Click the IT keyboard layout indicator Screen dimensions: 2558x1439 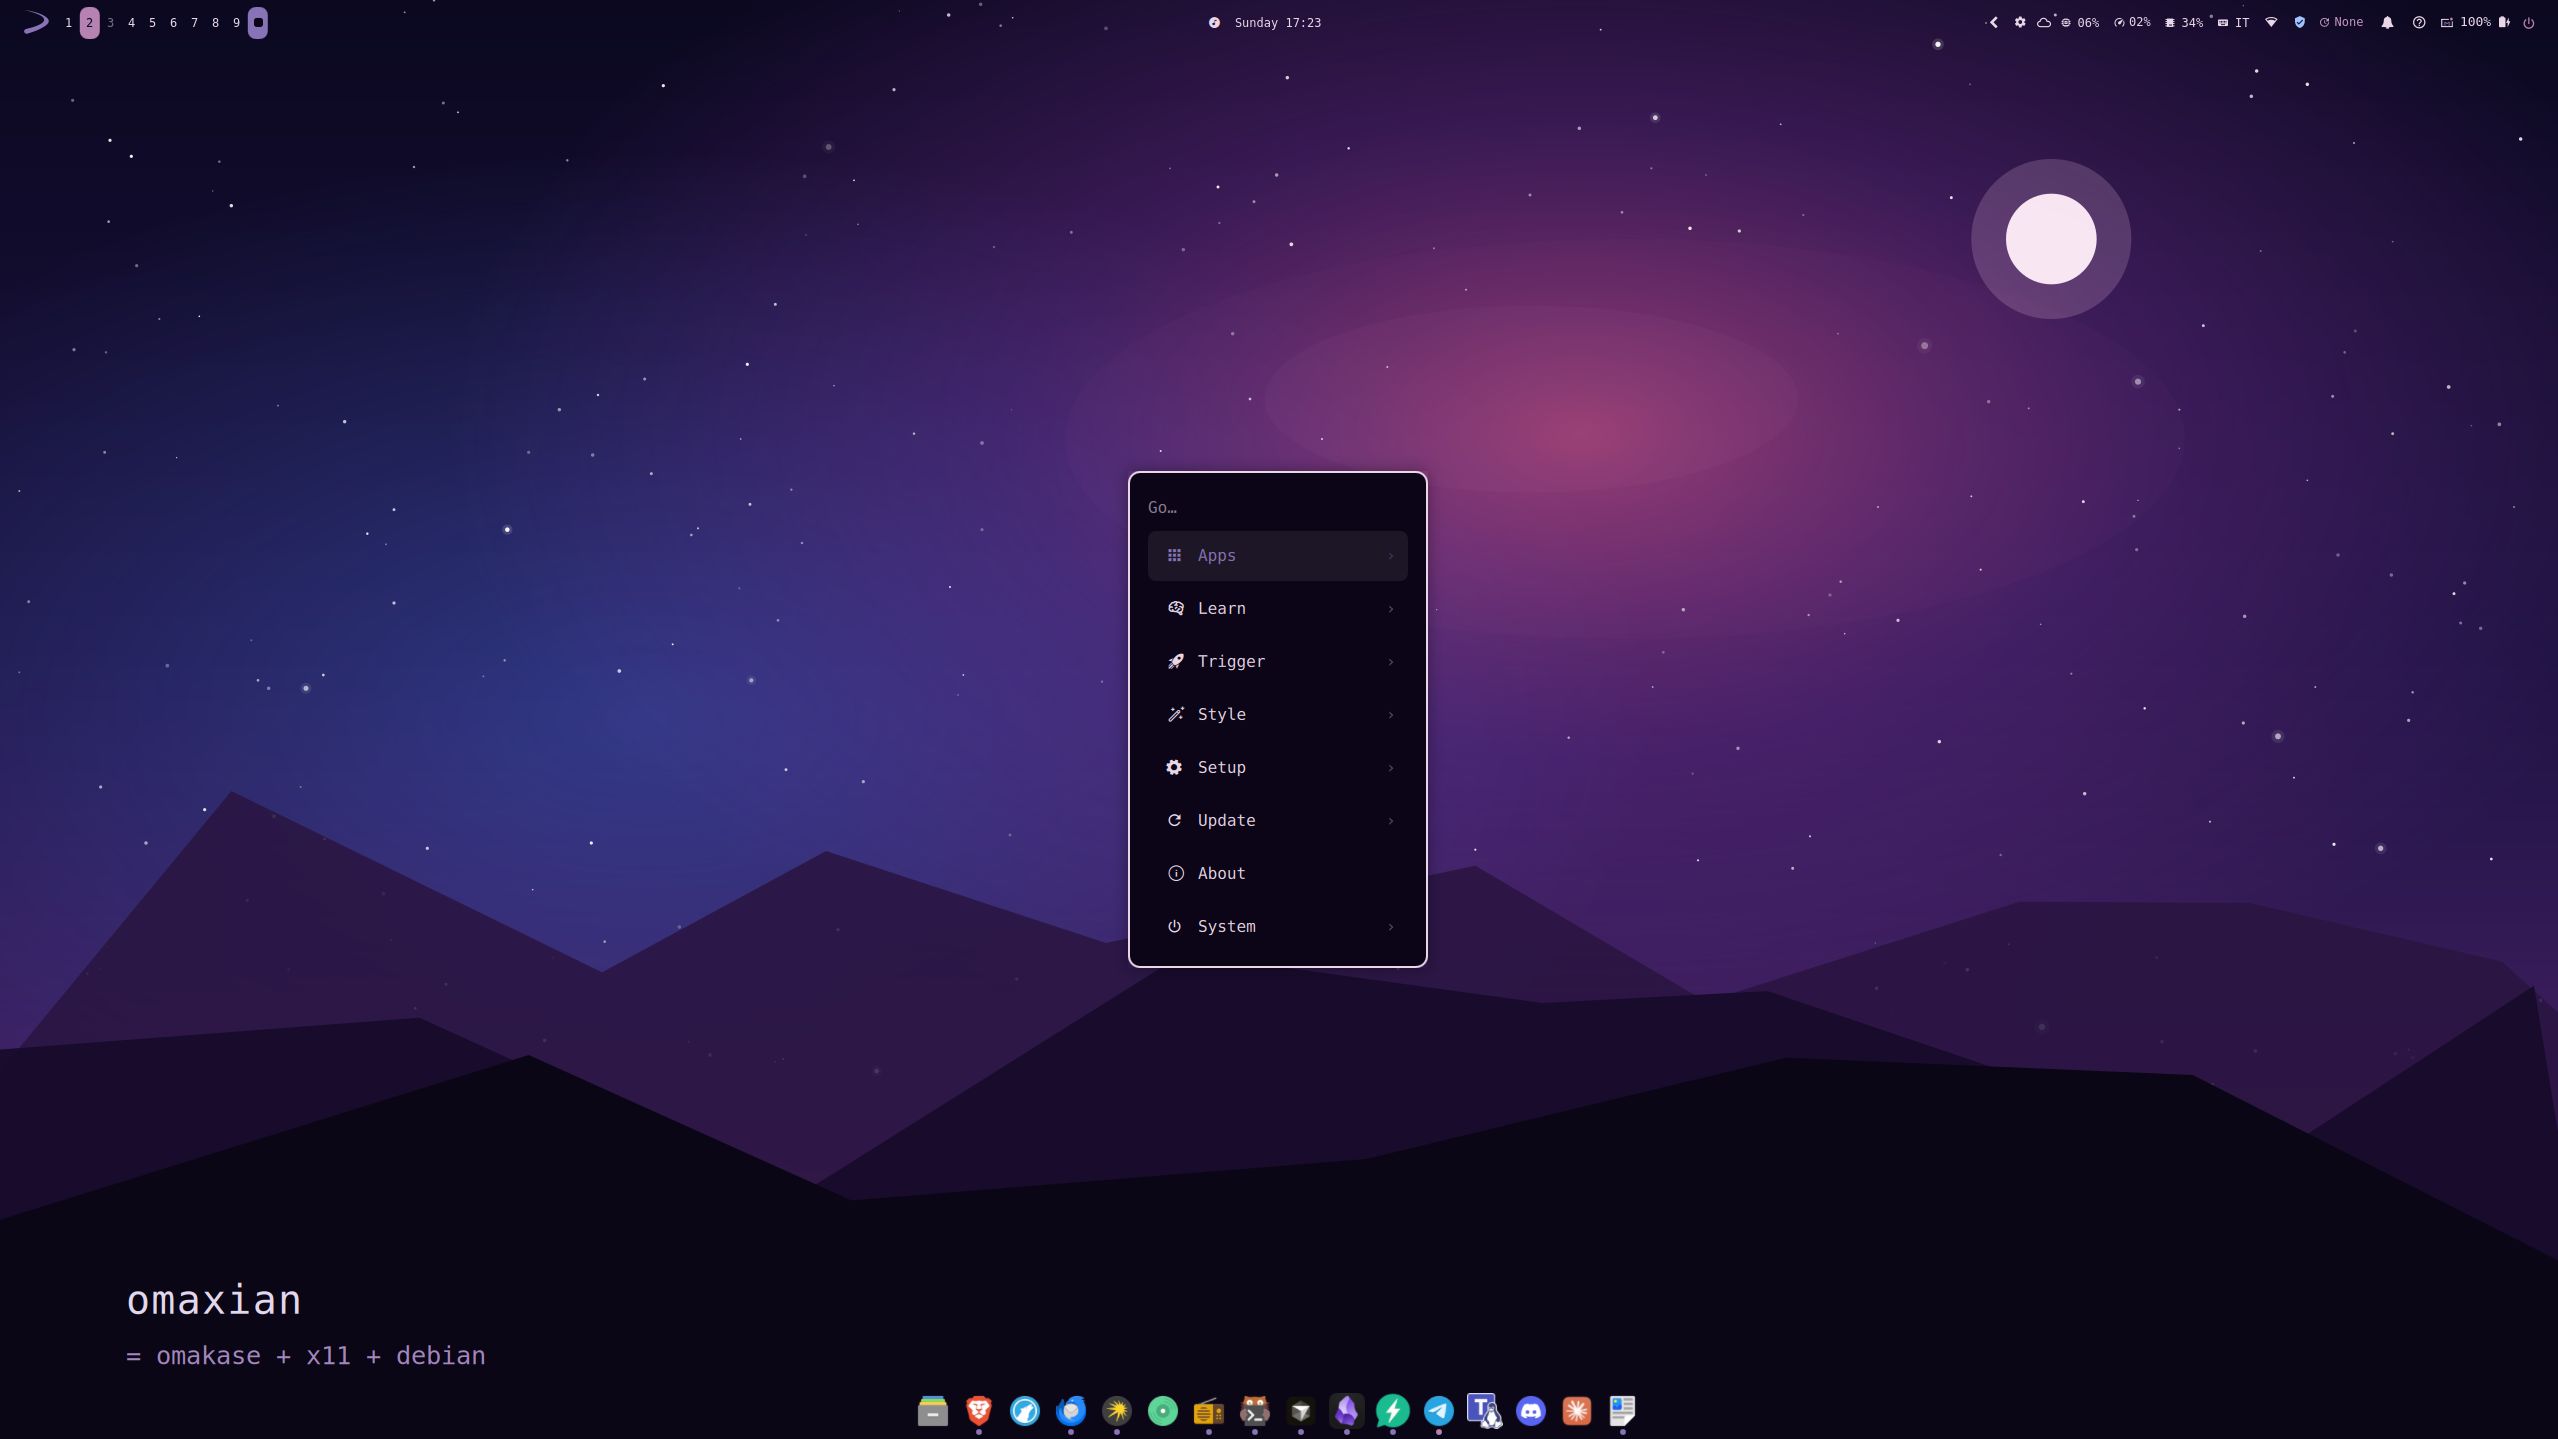click(x=2233, y=22)
